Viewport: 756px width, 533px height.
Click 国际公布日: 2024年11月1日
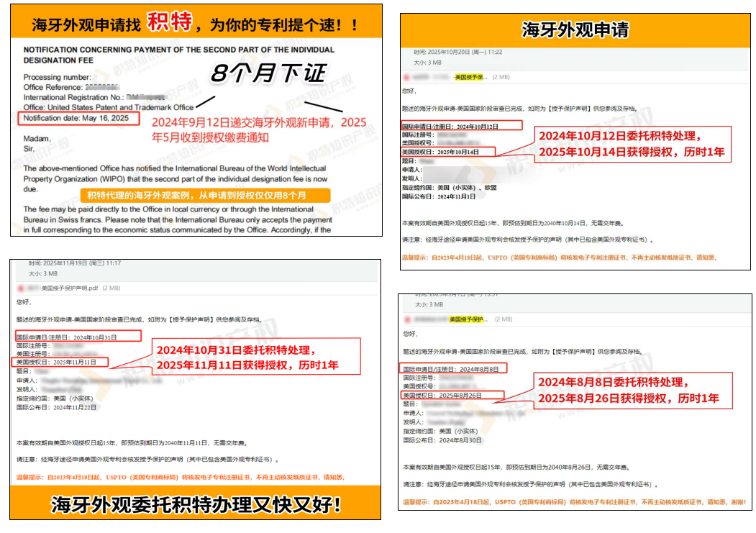click(x=439, y=196)
